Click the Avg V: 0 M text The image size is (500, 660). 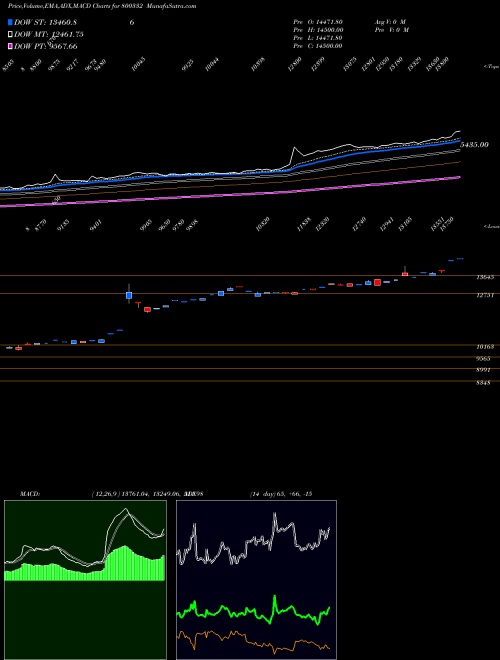390,22
